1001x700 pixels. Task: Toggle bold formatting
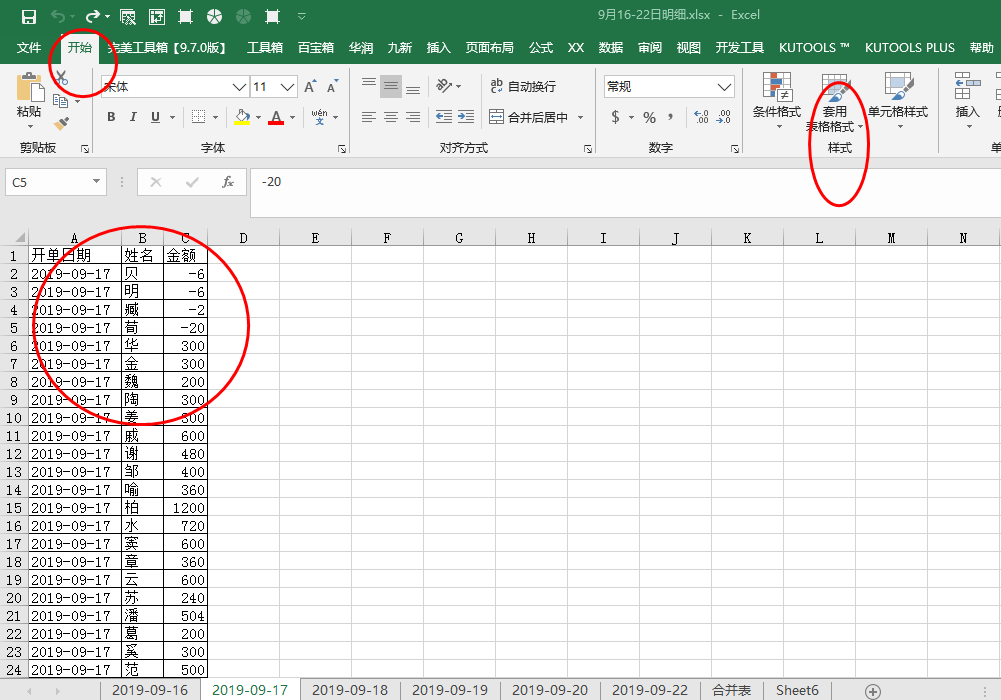(x=111, y=117)
